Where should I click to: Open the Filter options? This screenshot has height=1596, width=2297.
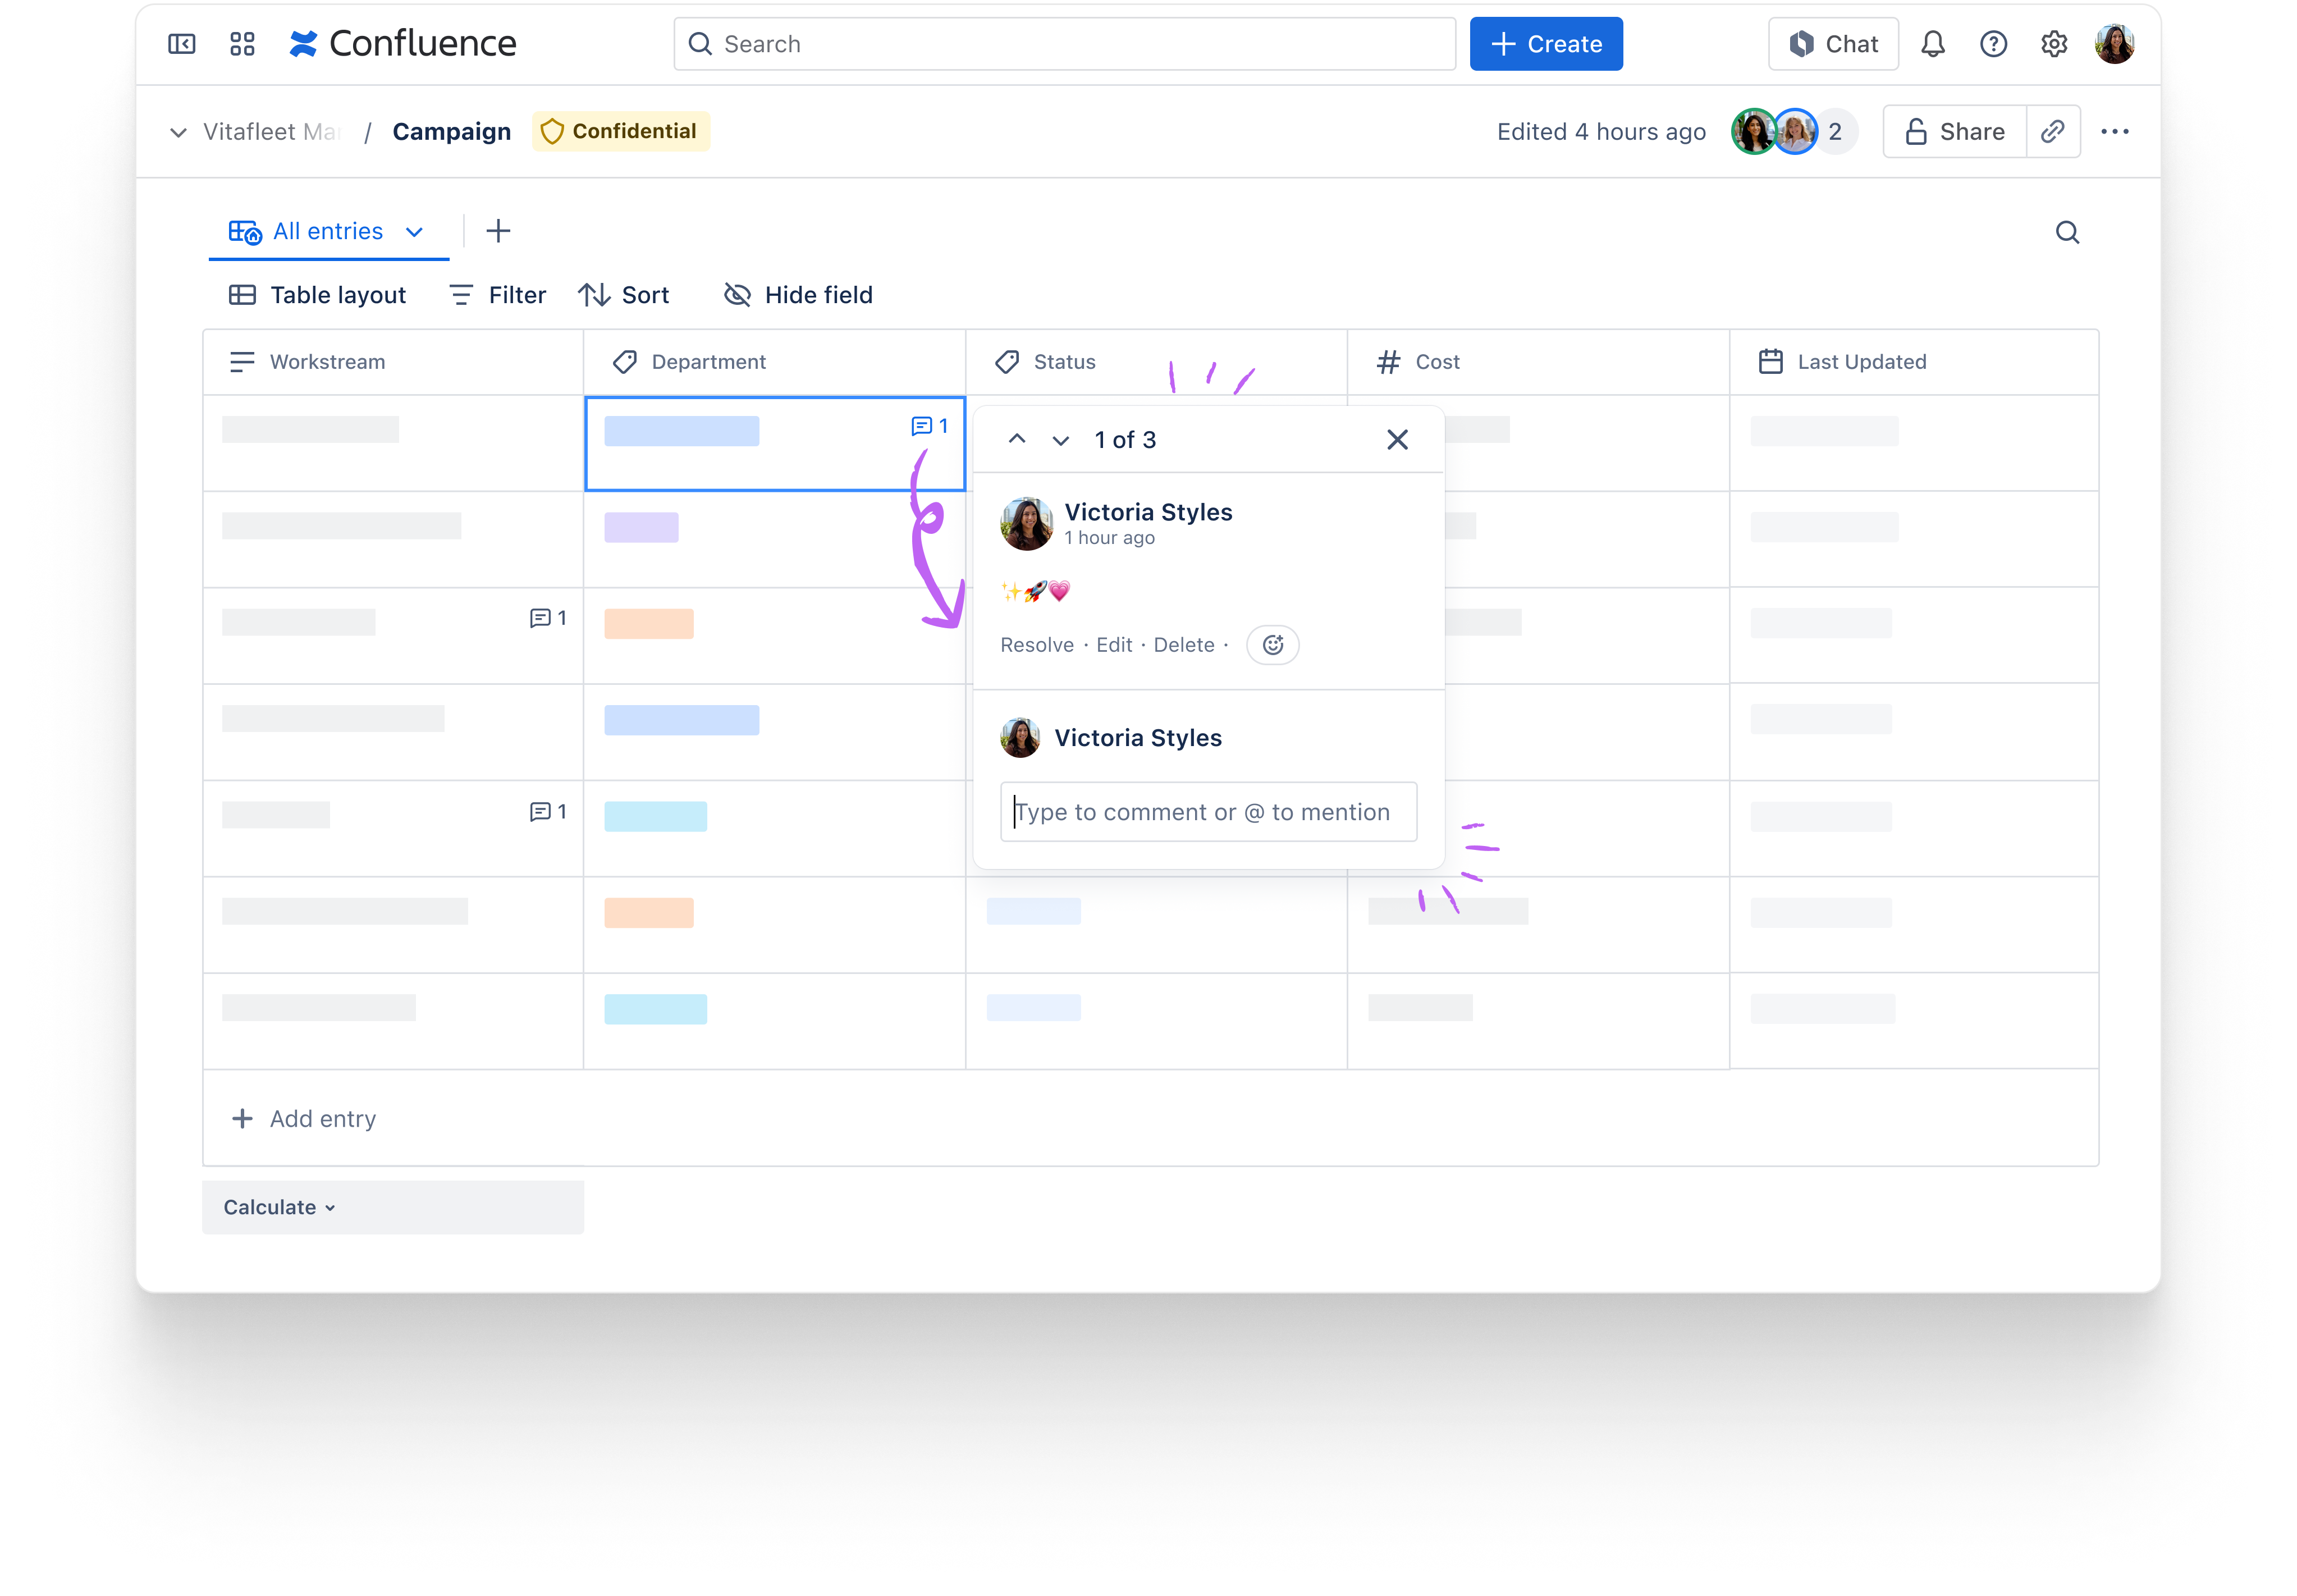(x=497, y=295)
